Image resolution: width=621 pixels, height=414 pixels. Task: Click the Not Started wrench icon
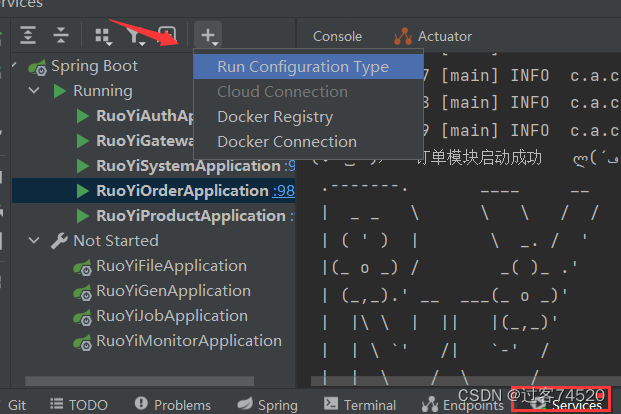(x=59, y=241)
